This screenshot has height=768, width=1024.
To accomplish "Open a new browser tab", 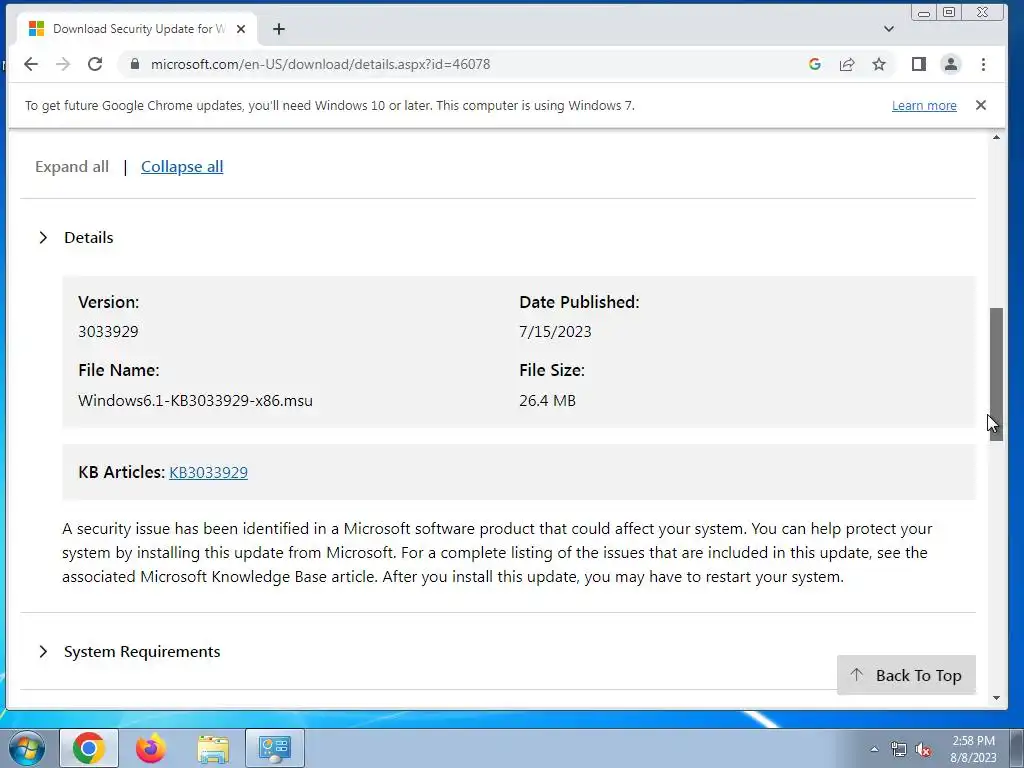I will (x=279, y=29).
